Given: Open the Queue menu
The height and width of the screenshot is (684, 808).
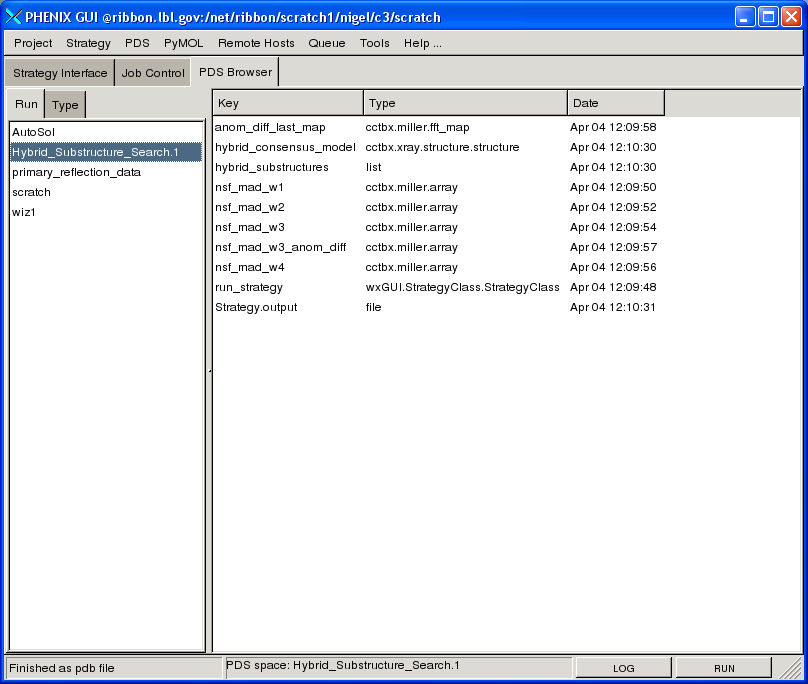Looking at the screenshot, I should coord(326,43).
